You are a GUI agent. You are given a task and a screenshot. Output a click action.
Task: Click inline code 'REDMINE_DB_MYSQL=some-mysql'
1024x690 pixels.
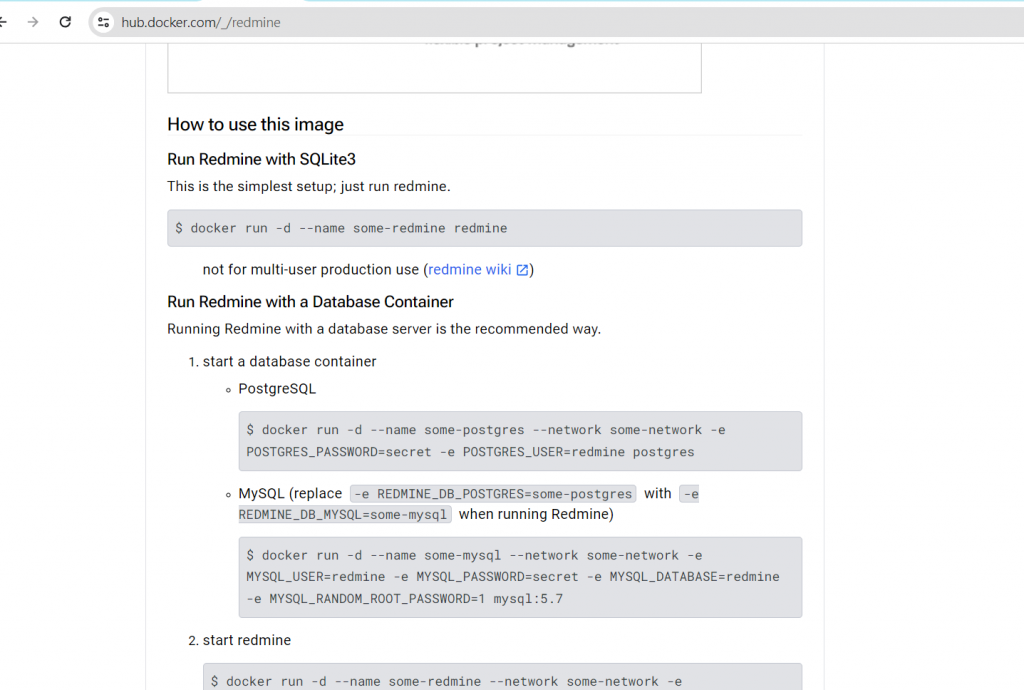click(345, 514)
